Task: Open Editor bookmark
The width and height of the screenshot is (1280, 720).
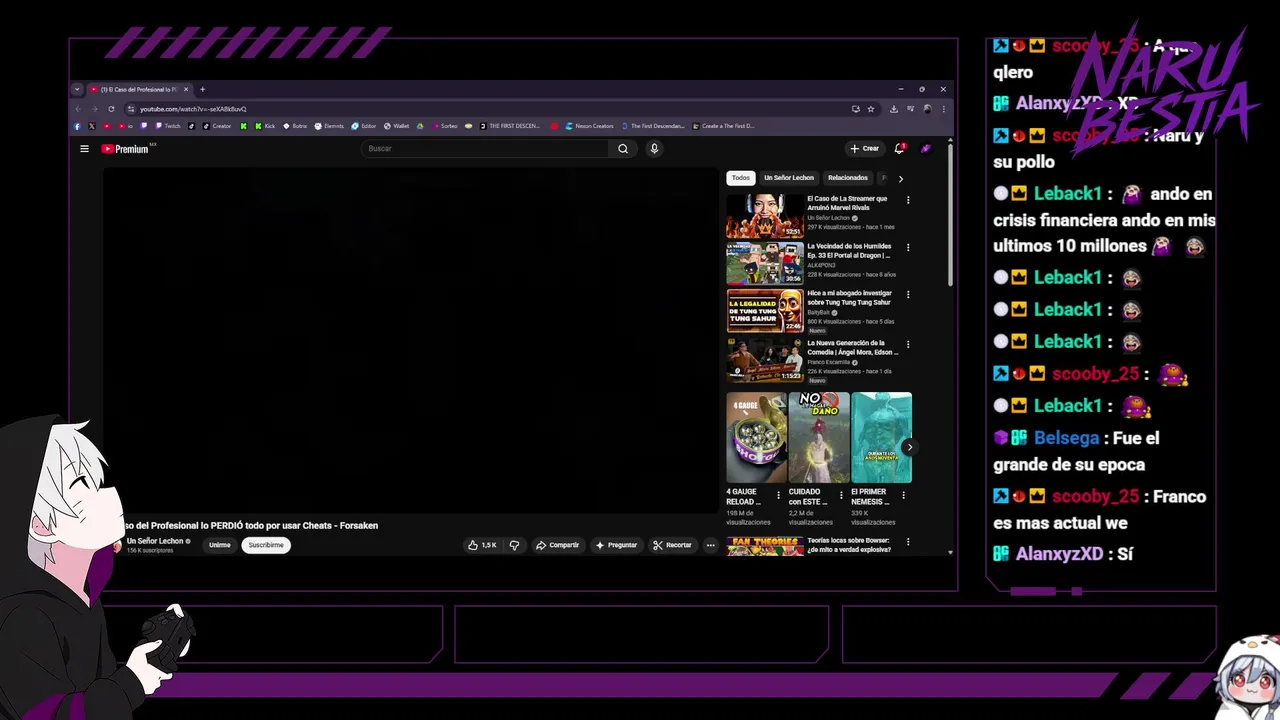Action: coord(364,126)
